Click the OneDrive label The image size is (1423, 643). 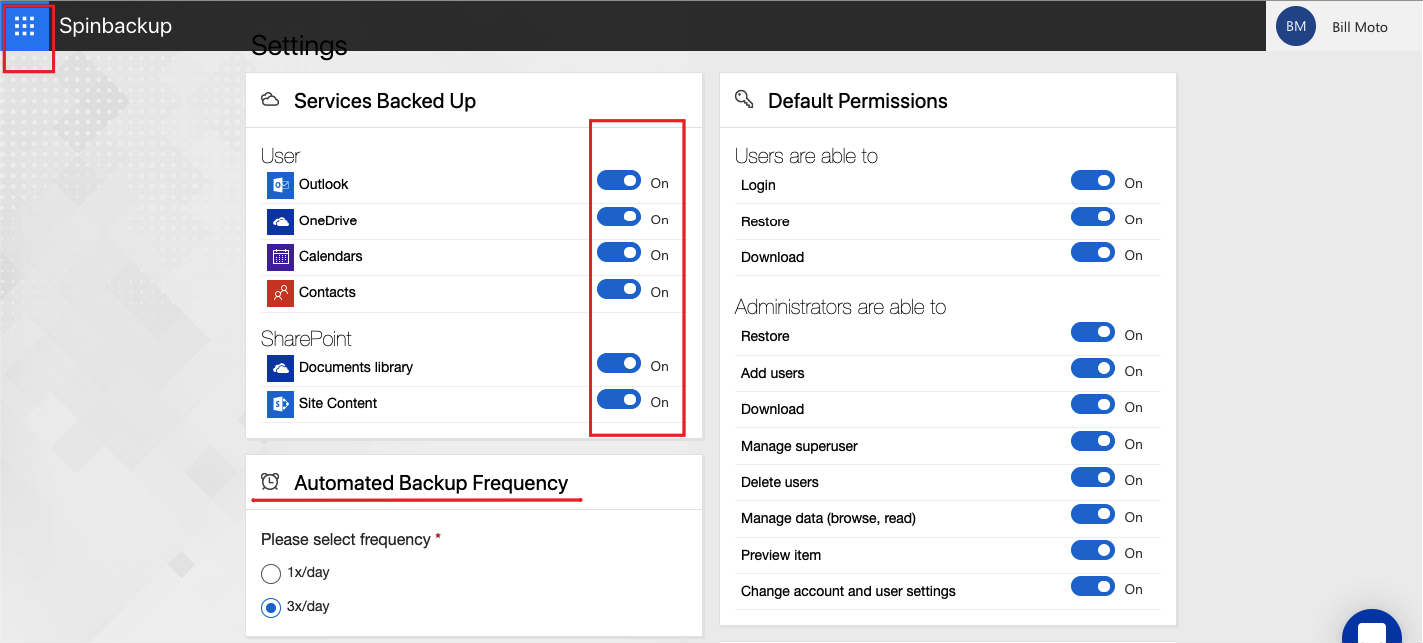(x=328, y=220)
